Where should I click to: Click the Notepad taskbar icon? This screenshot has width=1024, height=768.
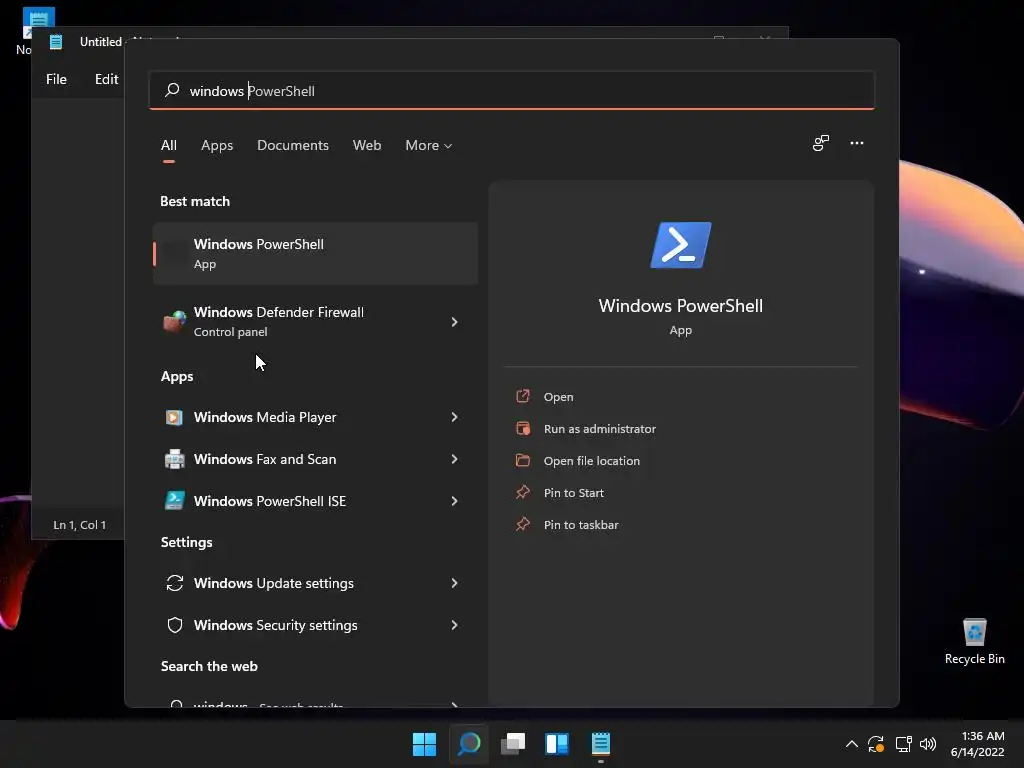(x=601, y=744)
